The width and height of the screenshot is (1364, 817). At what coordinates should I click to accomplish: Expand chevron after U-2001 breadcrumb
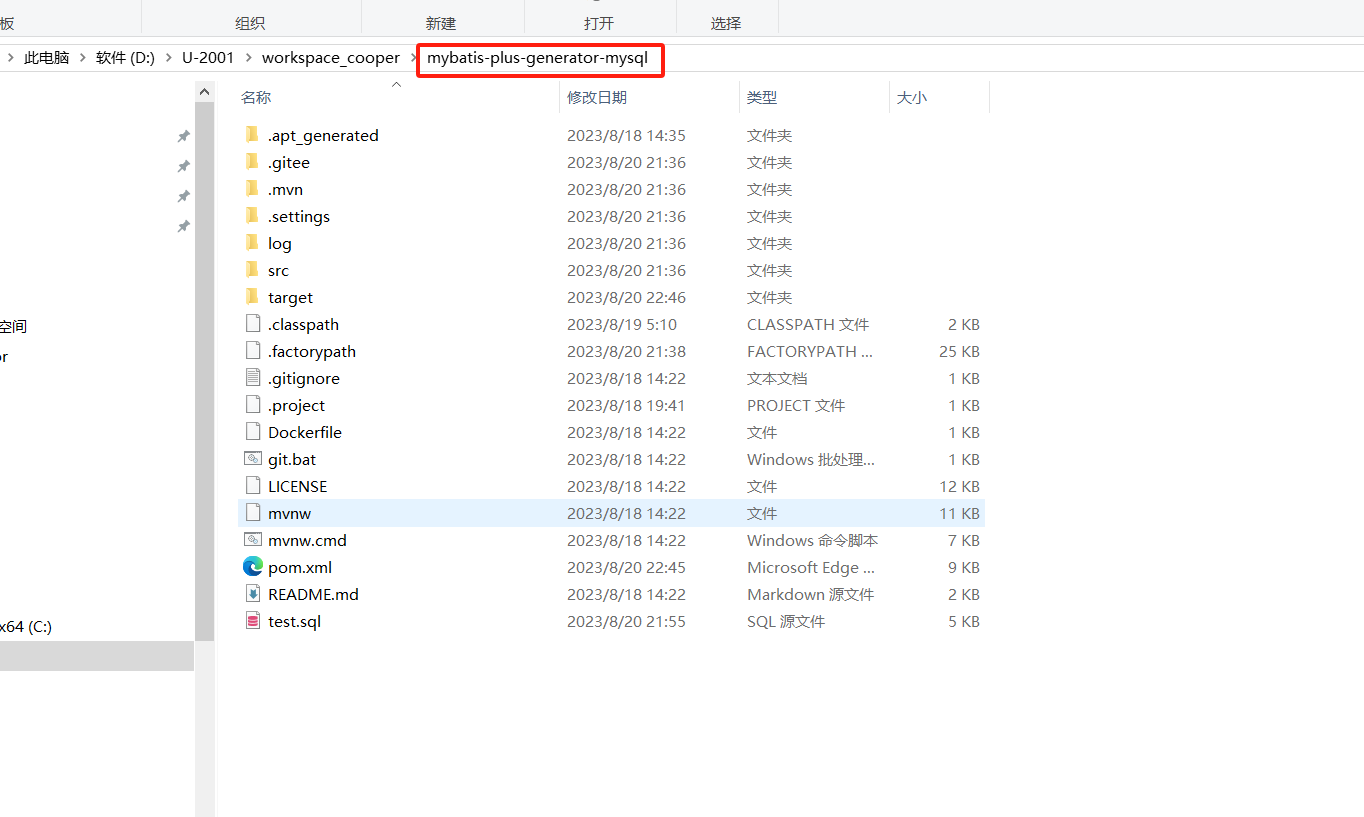(x=247, y=58)
